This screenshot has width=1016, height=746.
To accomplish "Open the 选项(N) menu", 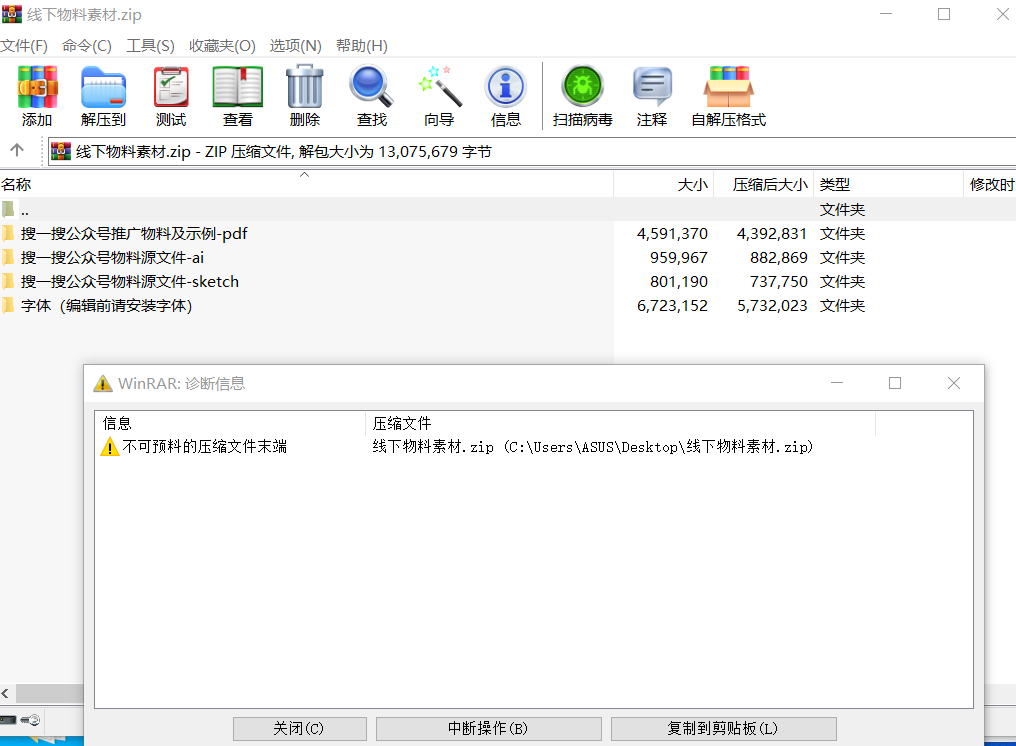I will (x=295, y=45).
